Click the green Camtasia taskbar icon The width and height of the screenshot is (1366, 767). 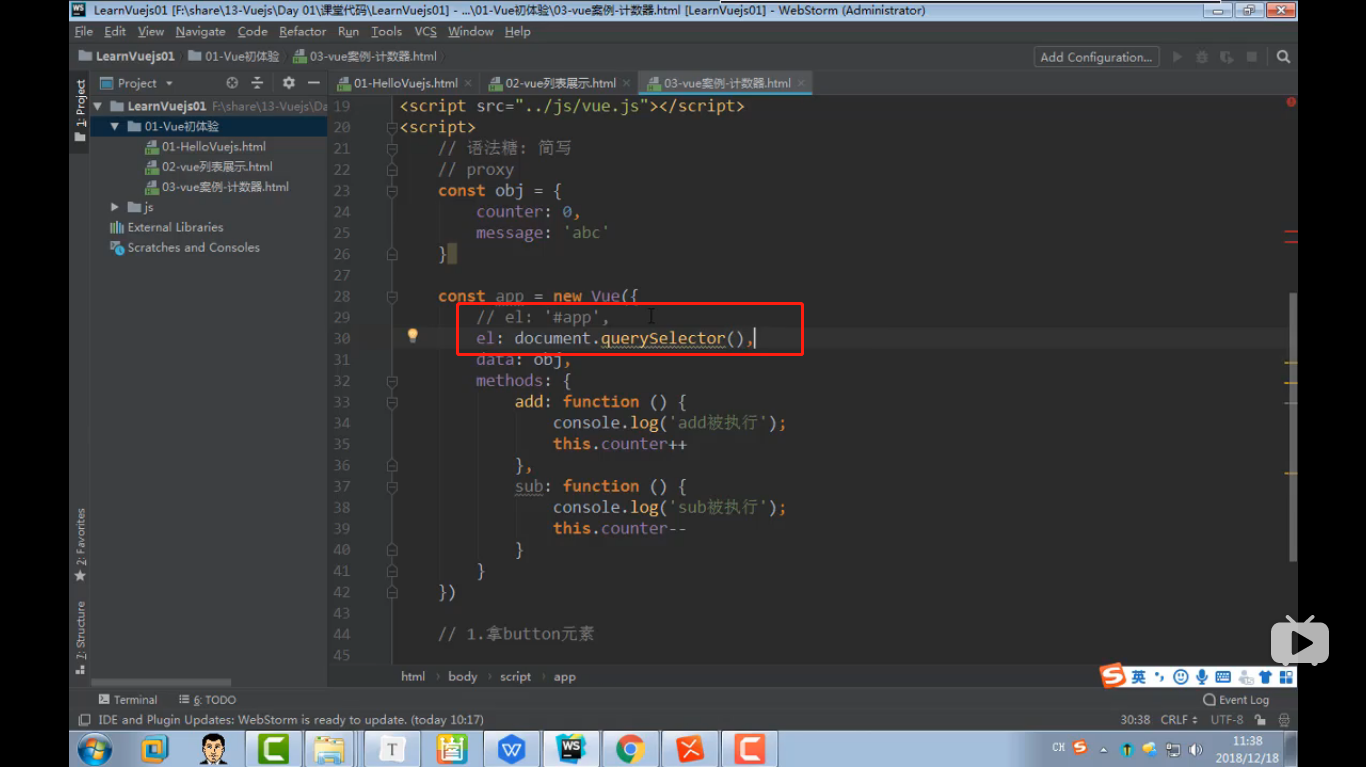tap(273, 748)
